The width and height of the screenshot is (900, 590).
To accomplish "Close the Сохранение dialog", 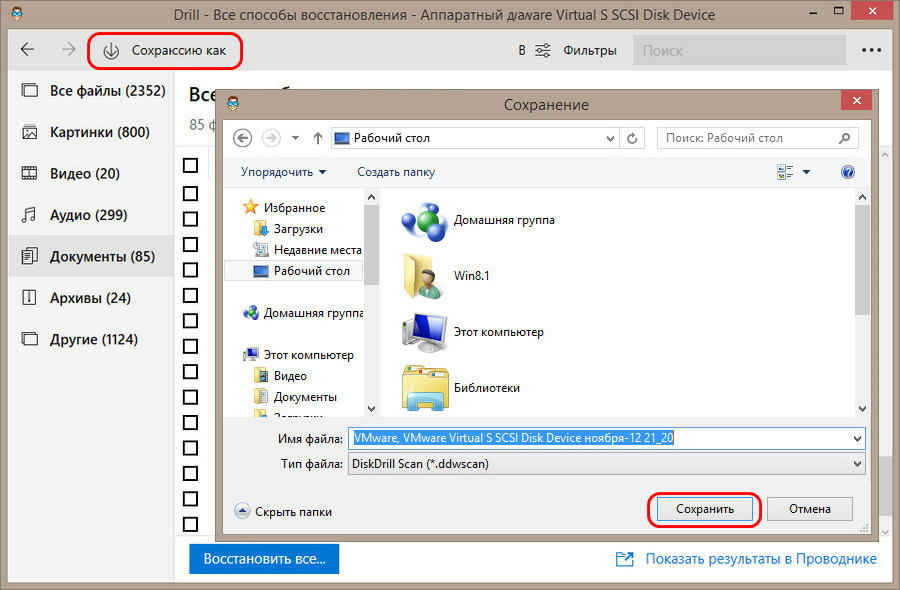I will coord(856,100).
